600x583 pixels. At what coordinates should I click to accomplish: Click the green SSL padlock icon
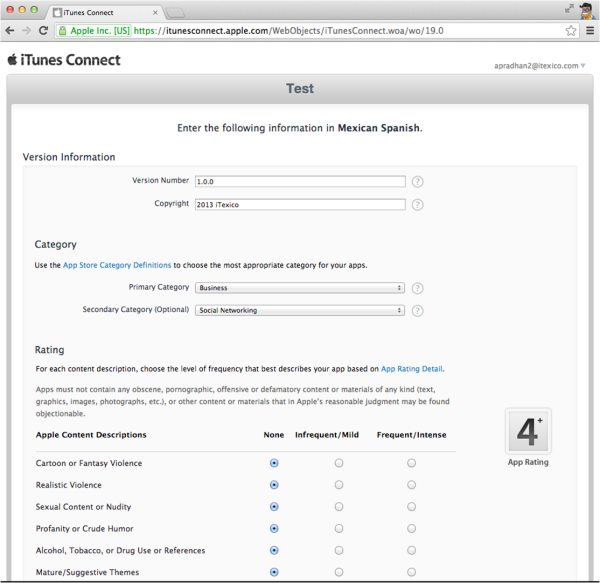[x=62, y=31]
